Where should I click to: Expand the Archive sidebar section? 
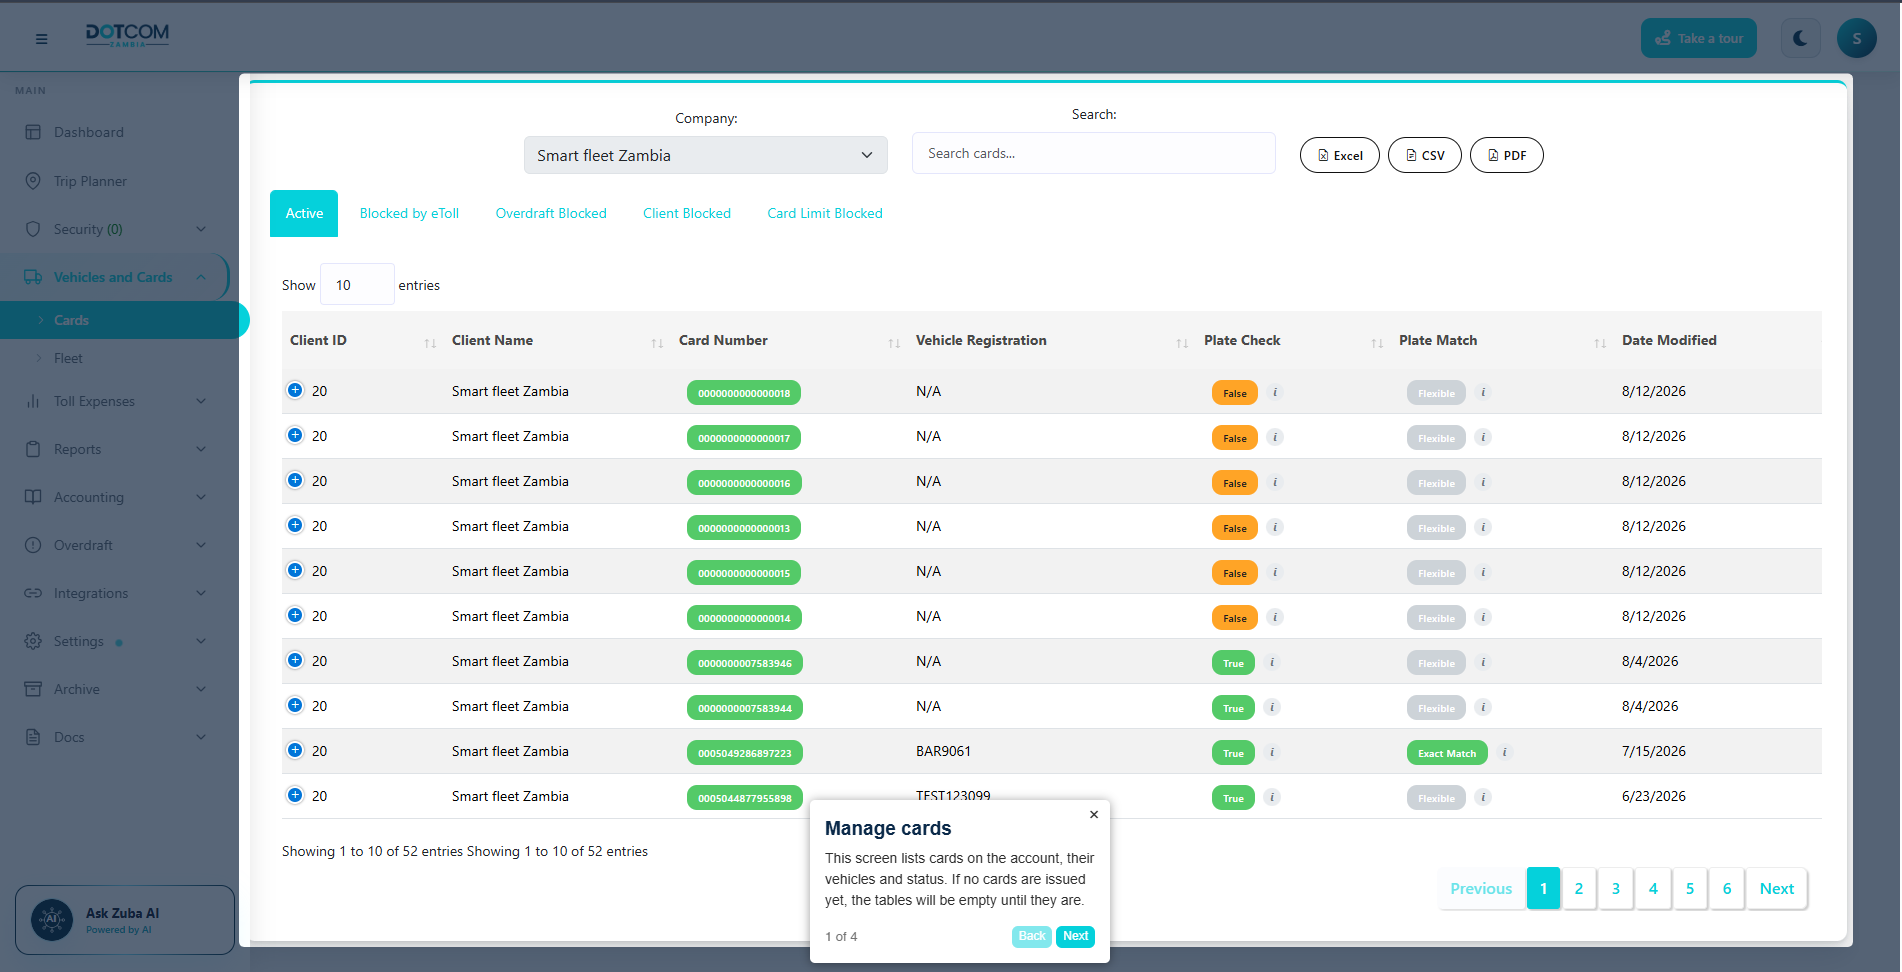[x=115, y=689]
